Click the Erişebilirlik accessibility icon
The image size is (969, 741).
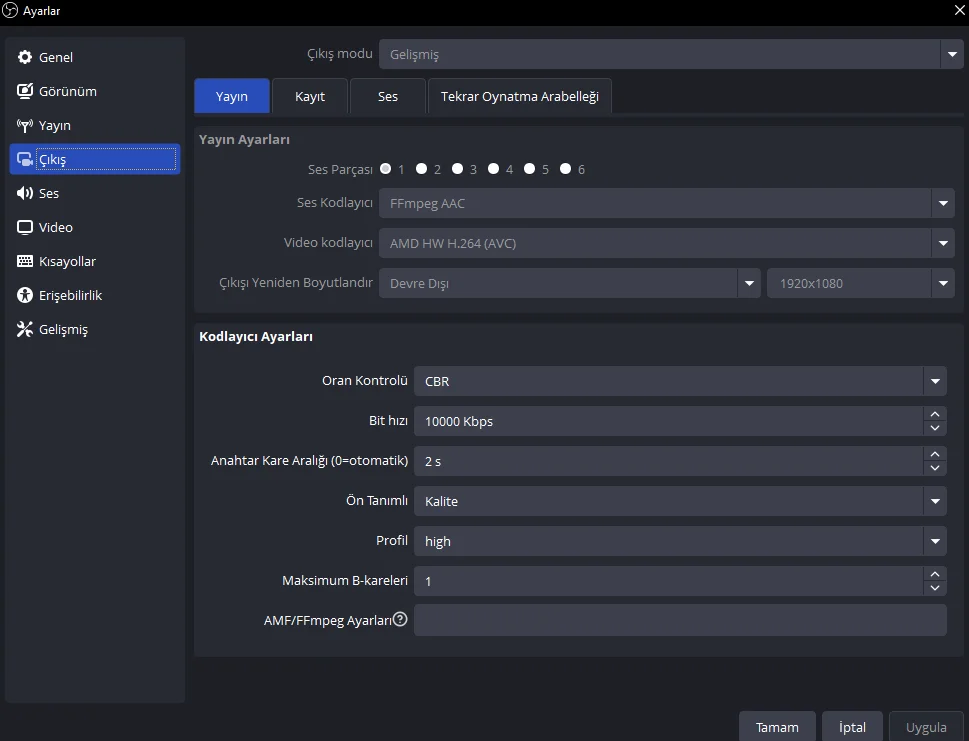tap(25, 296)
